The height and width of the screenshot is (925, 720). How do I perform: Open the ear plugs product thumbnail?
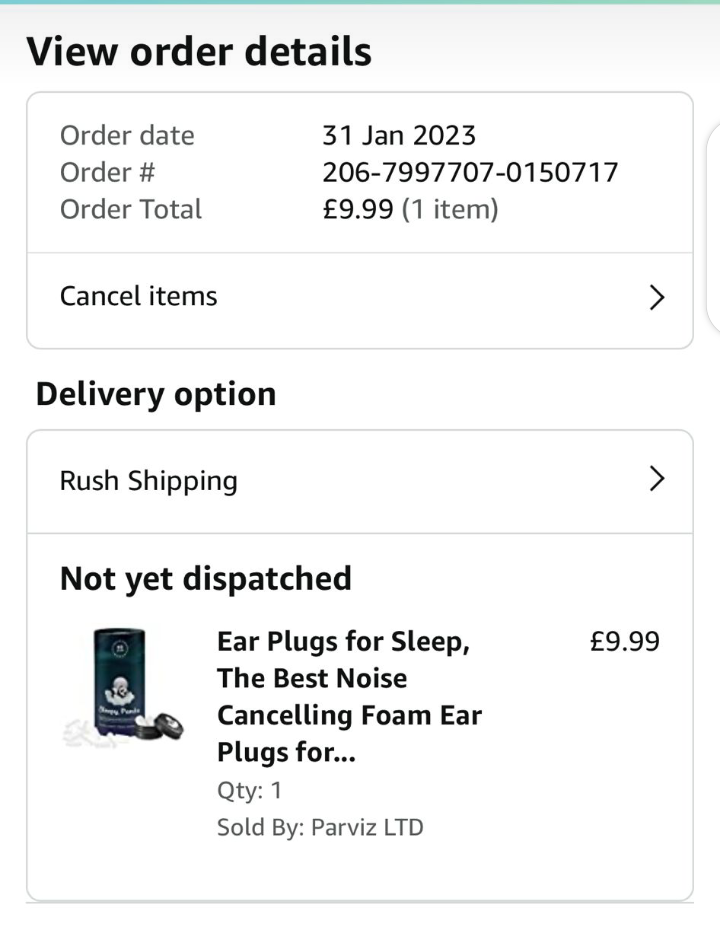[122, 689]
